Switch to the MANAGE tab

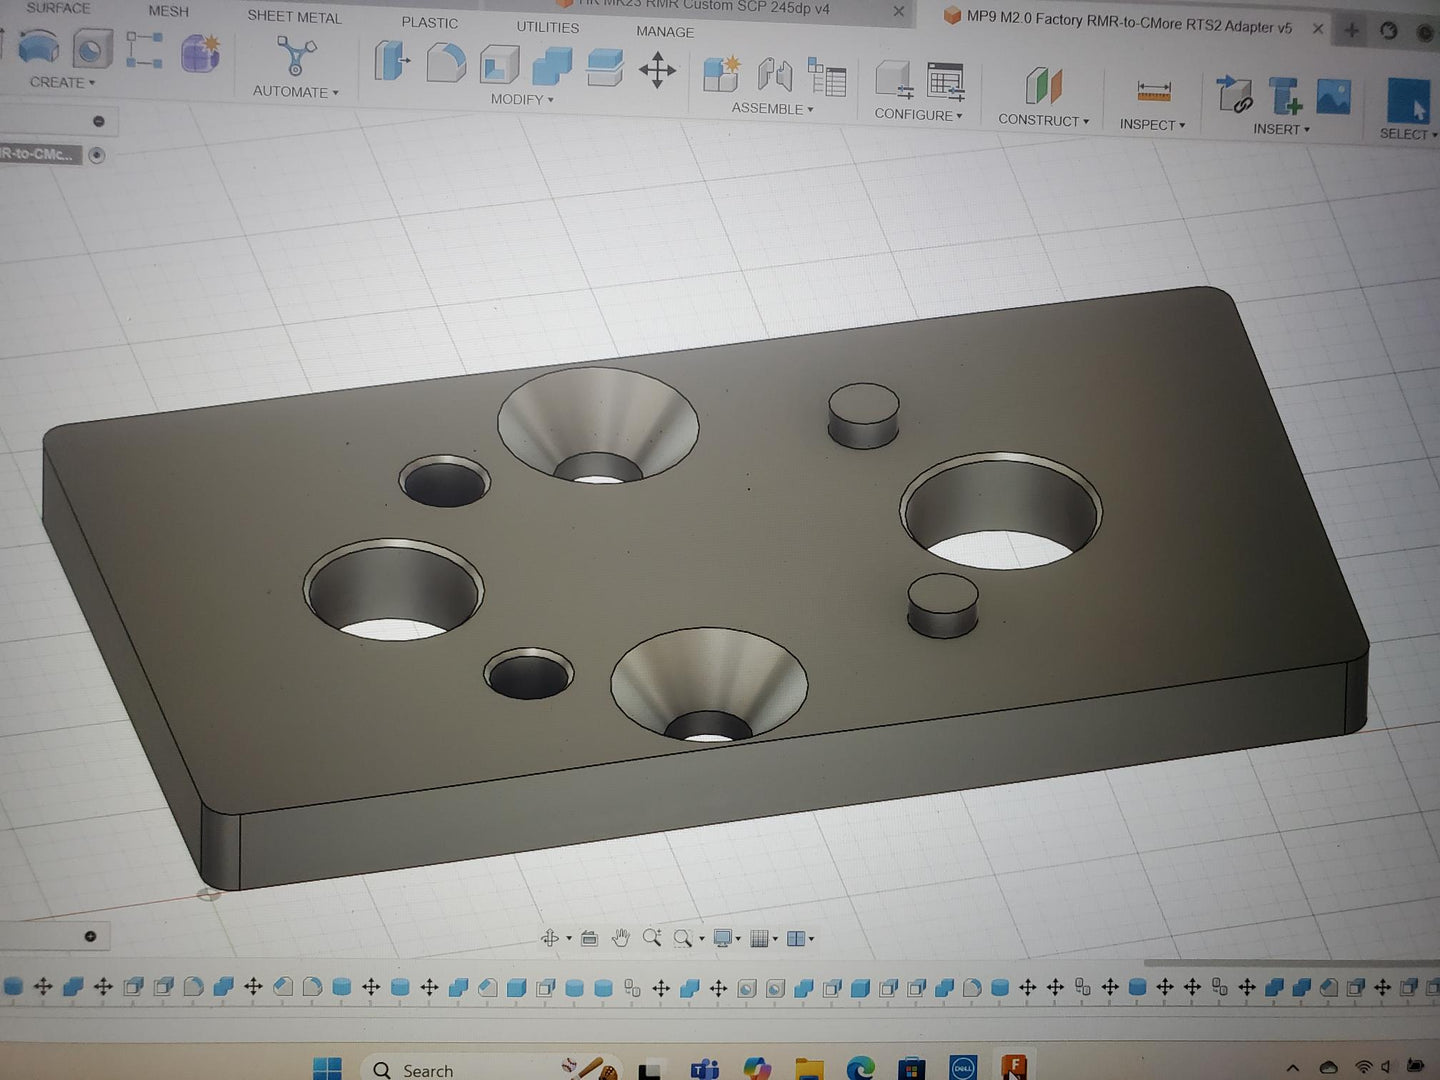tap(665, 32)
